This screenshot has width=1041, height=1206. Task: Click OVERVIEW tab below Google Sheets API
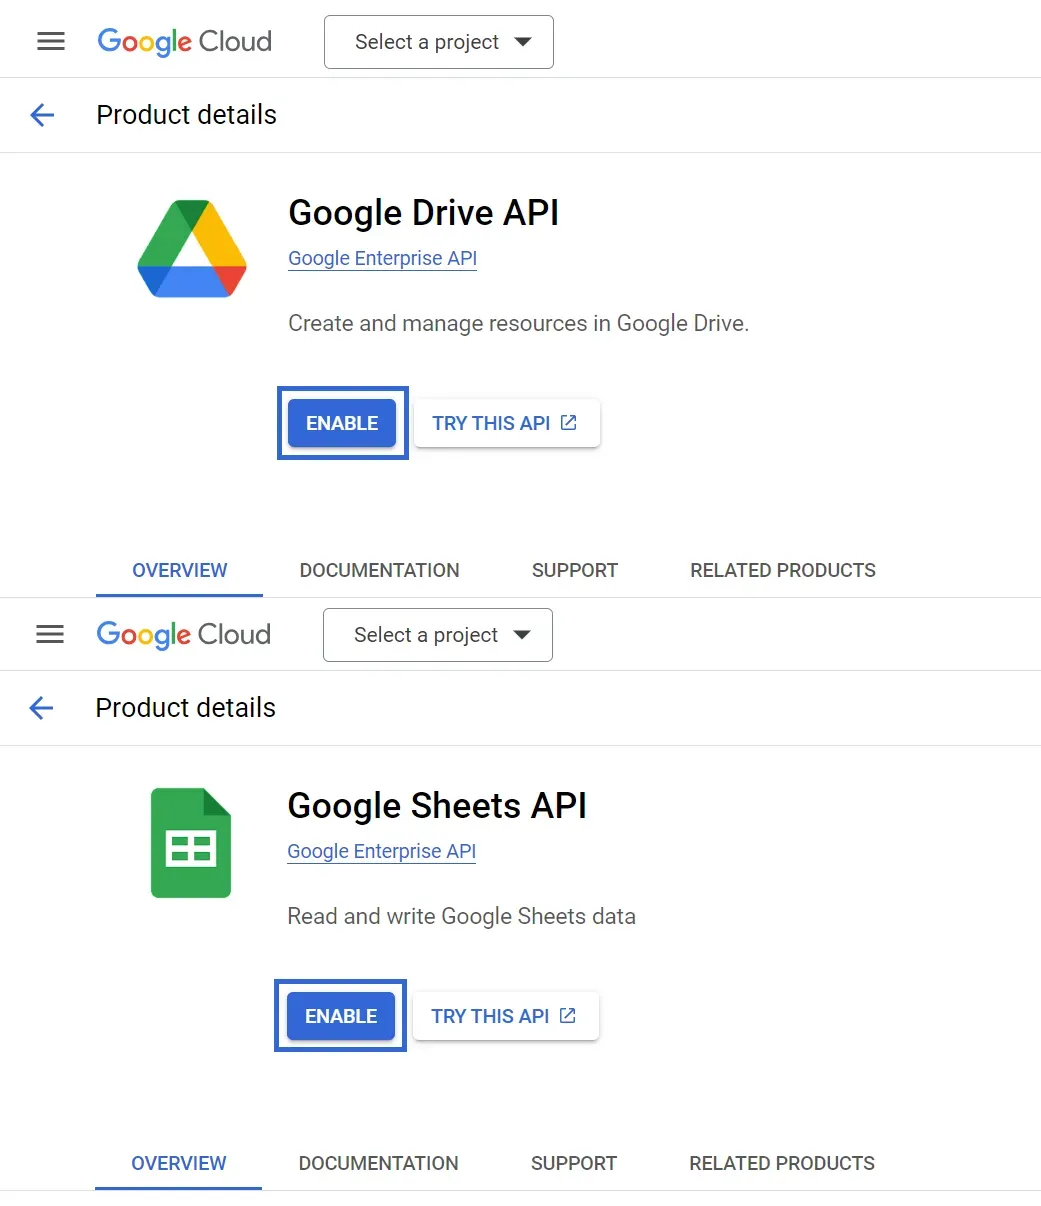[x=178, y=1163]
